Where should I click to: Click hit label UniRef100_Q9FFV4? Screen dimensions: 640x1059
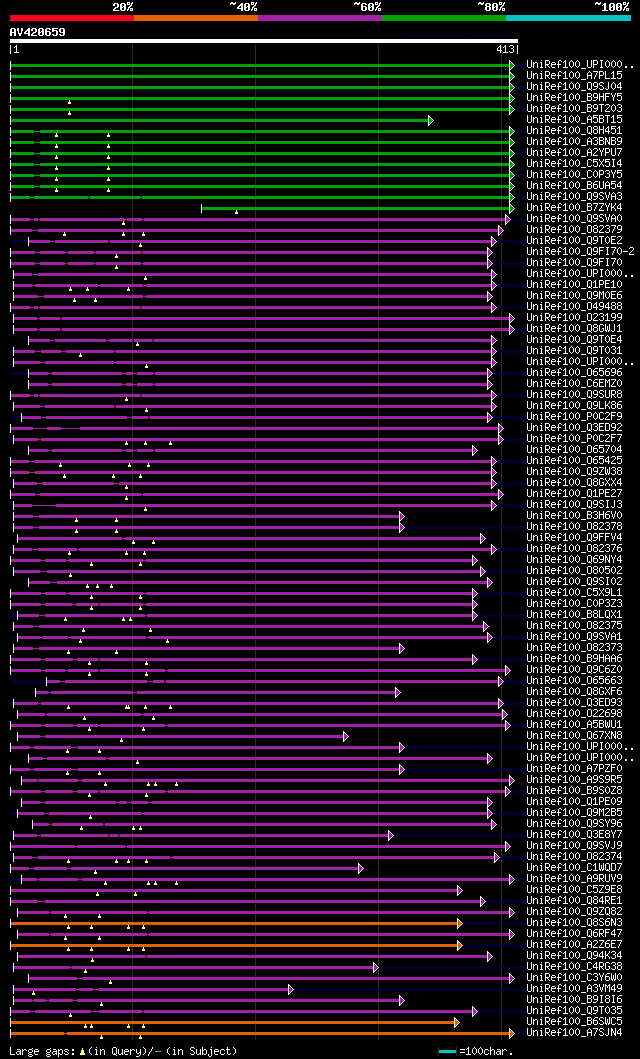click(x=575, y=538)
